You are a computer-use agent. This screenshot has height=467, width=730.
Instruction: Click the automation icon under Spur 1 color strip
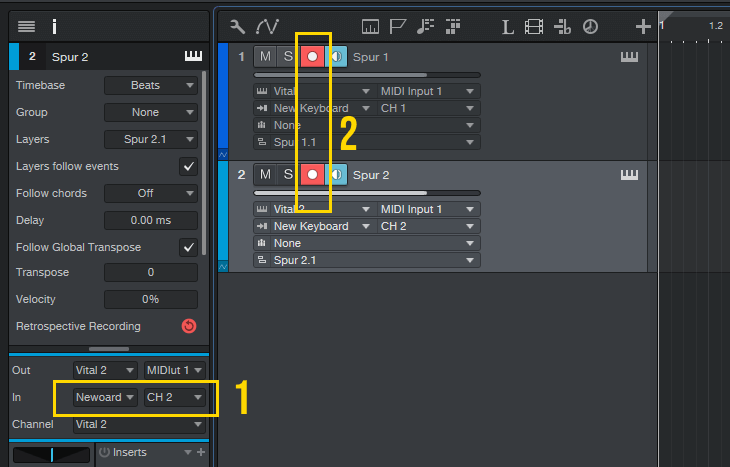pyautogui.click(x=223, y=154)
